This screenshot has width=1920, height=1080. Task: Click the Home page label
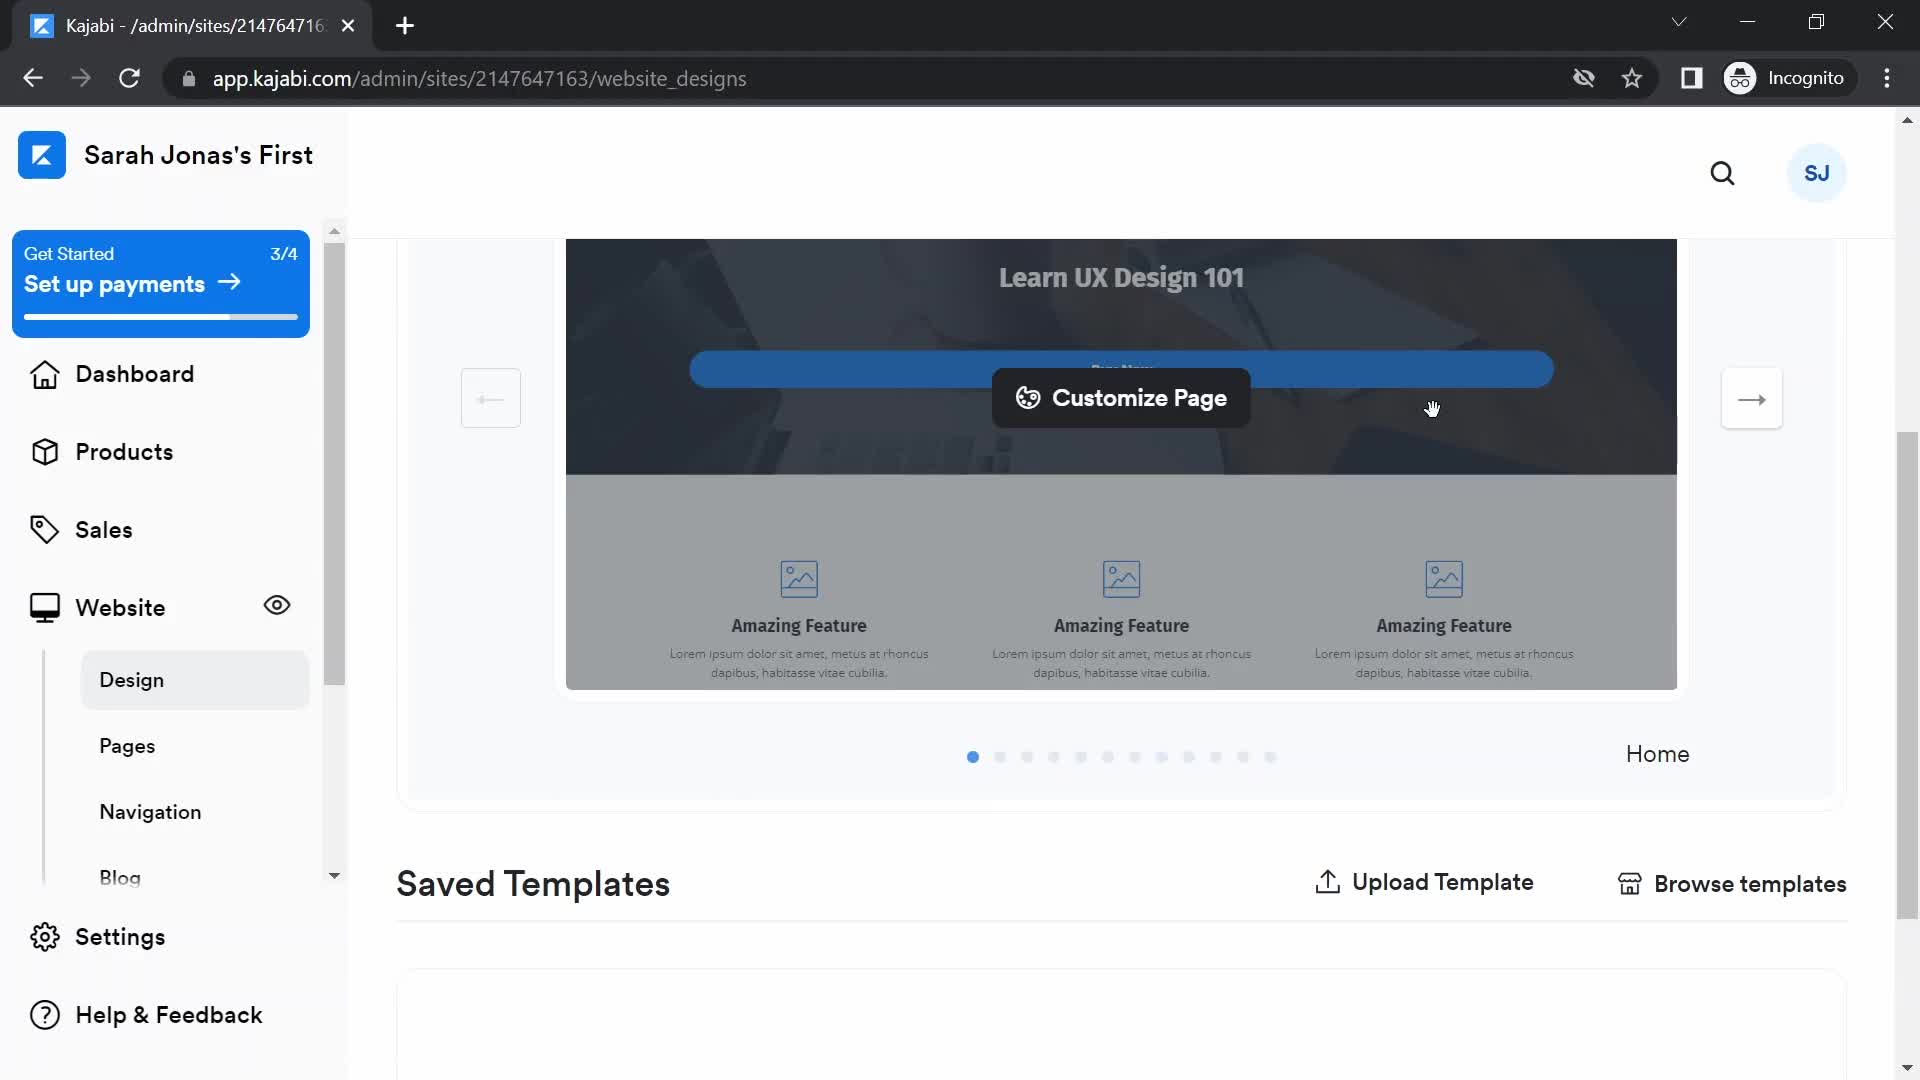(x=1657, y=754)
